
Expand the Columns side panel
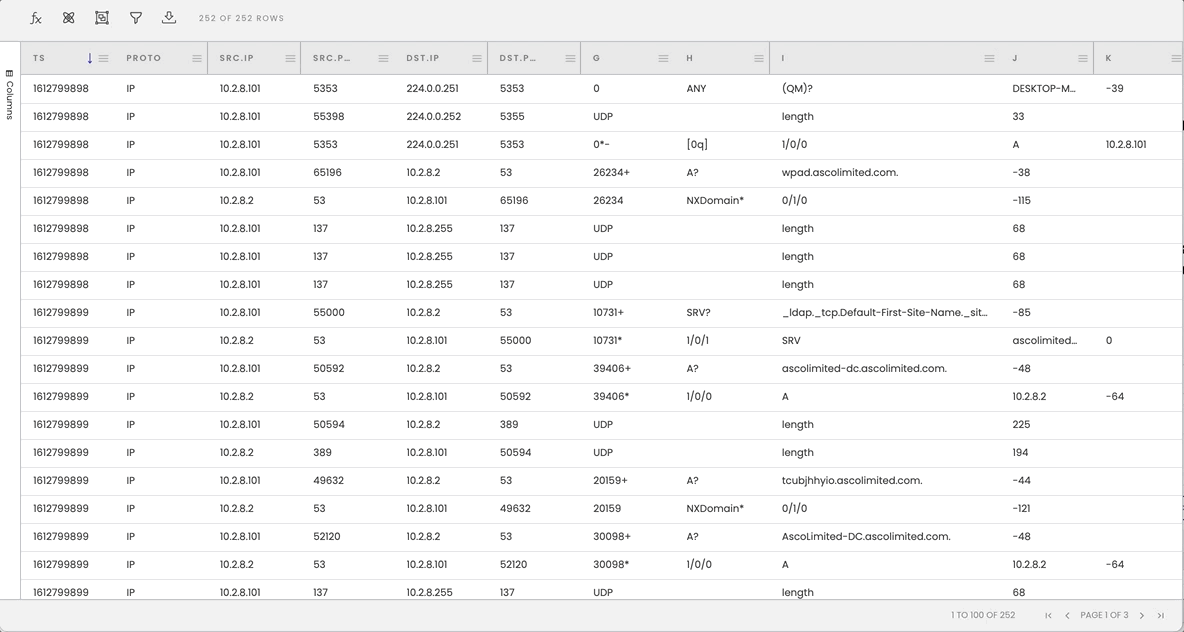pos(10,94)
